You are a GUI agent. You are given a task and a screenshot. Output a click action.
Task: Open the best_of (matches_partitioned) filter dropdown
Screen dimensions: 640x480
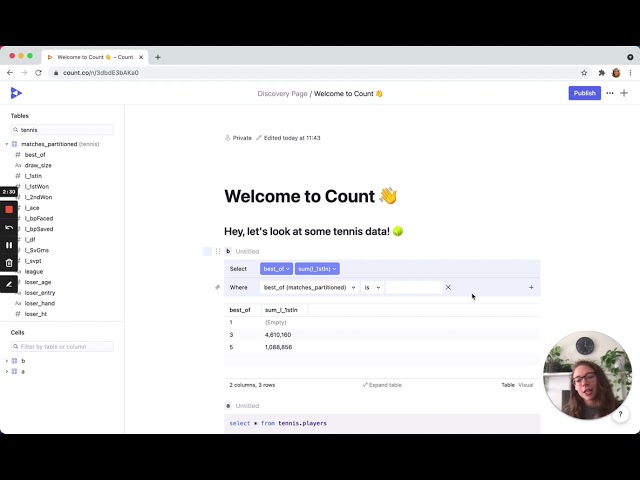309,287
